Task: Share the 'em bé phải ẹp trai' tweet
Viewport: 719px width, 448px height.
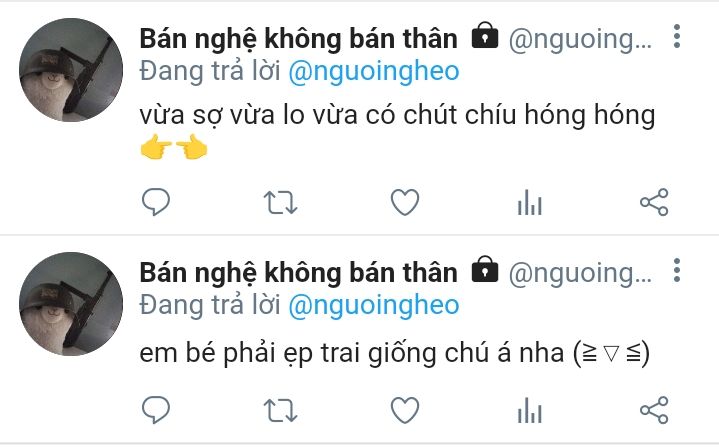Action: tap(654, 410)
